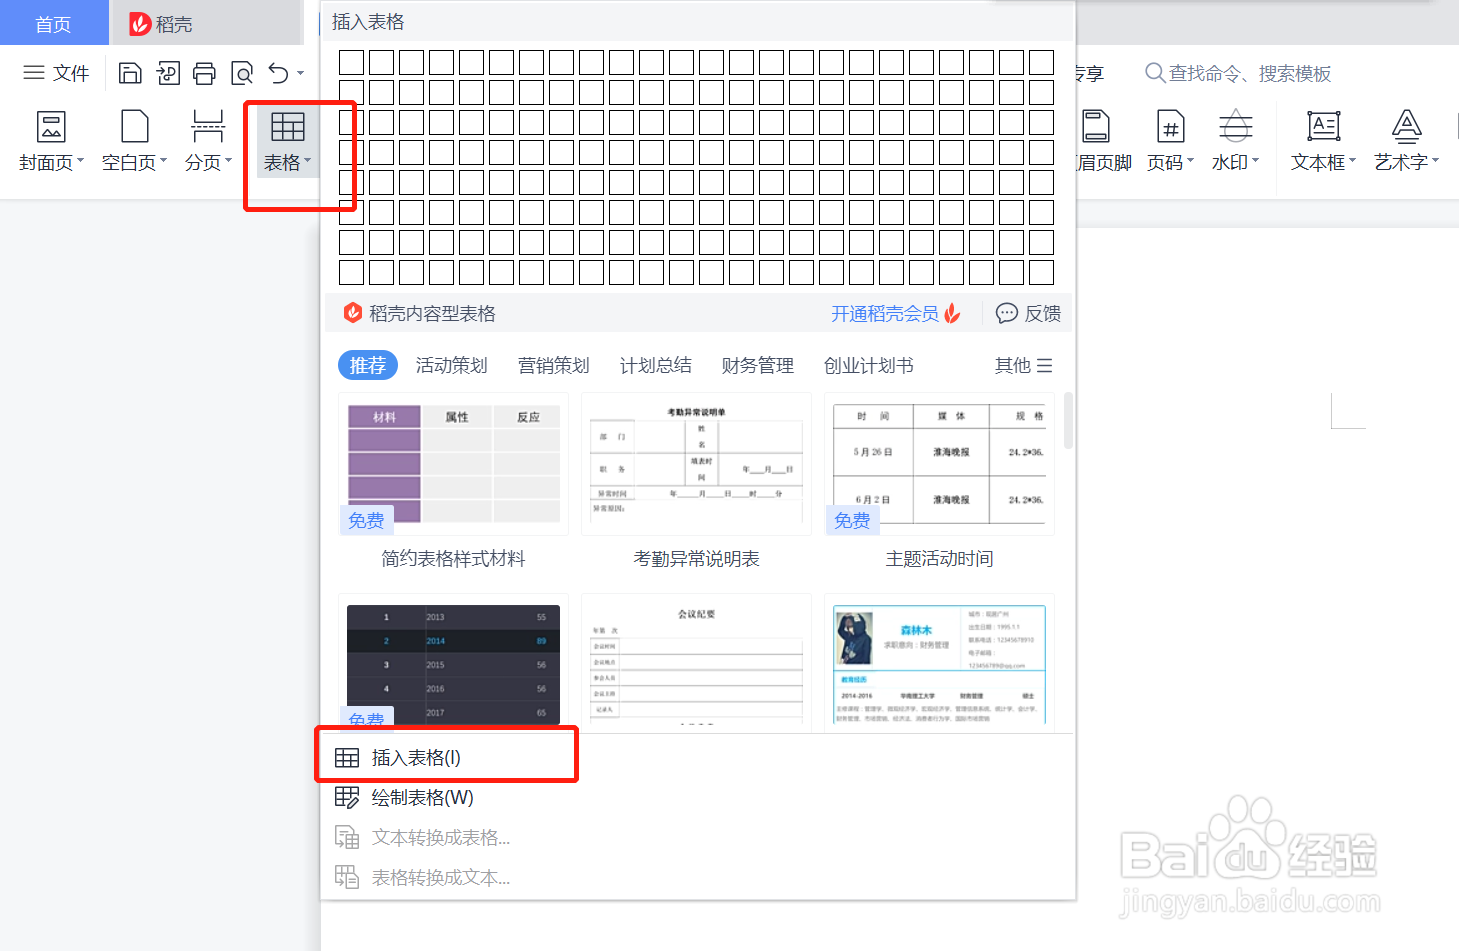Select the 财务管理 category tab
1459x951 pixels.
pos(758,365)
